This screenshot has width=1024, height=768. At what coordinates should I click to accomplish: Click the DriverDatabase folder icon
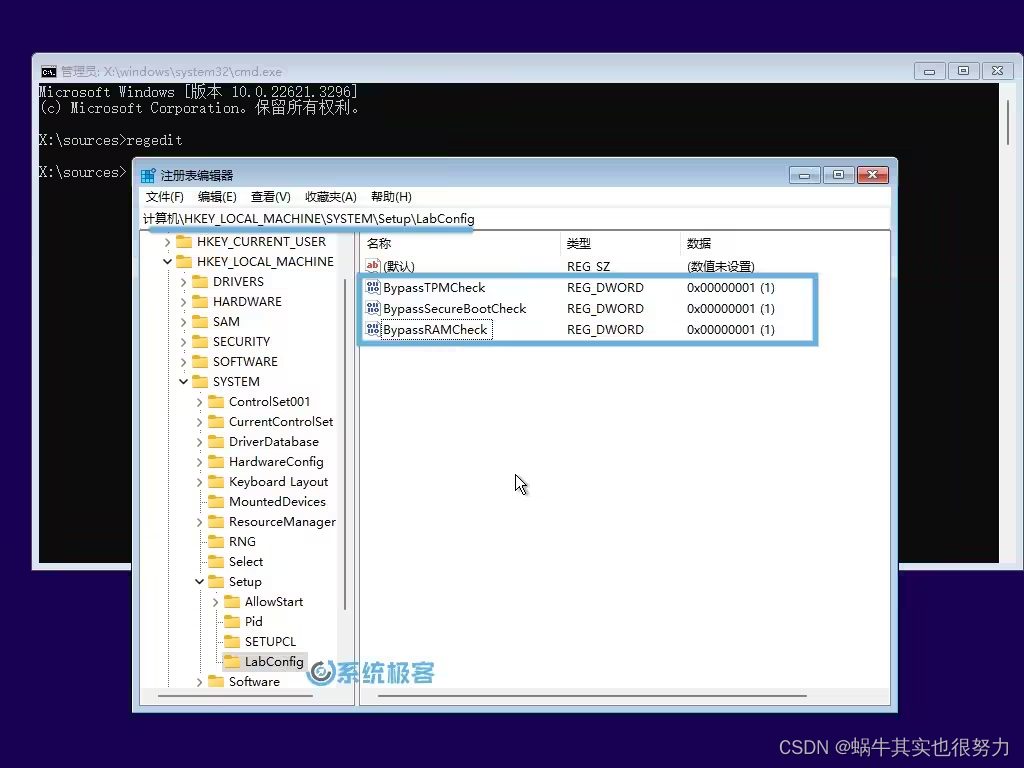(216, 442)
